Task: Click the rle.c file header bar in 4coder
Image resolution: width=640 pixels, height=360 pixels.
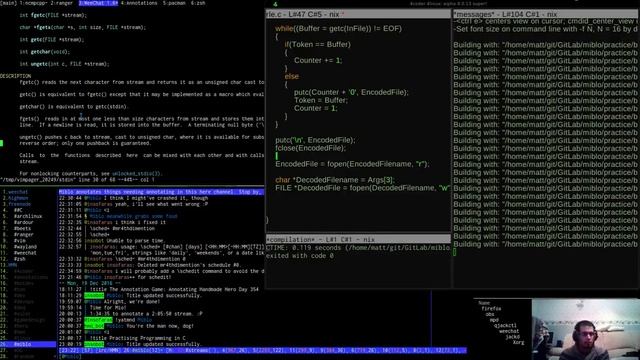Action: tap(358, 14)
